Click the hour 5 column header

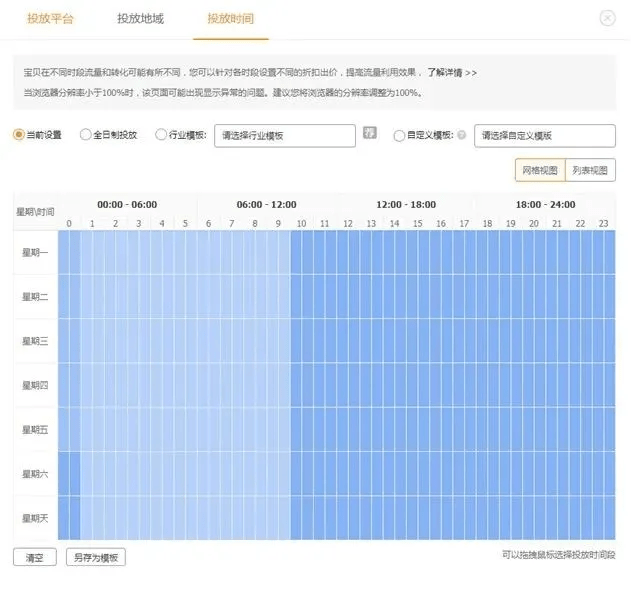185,223
